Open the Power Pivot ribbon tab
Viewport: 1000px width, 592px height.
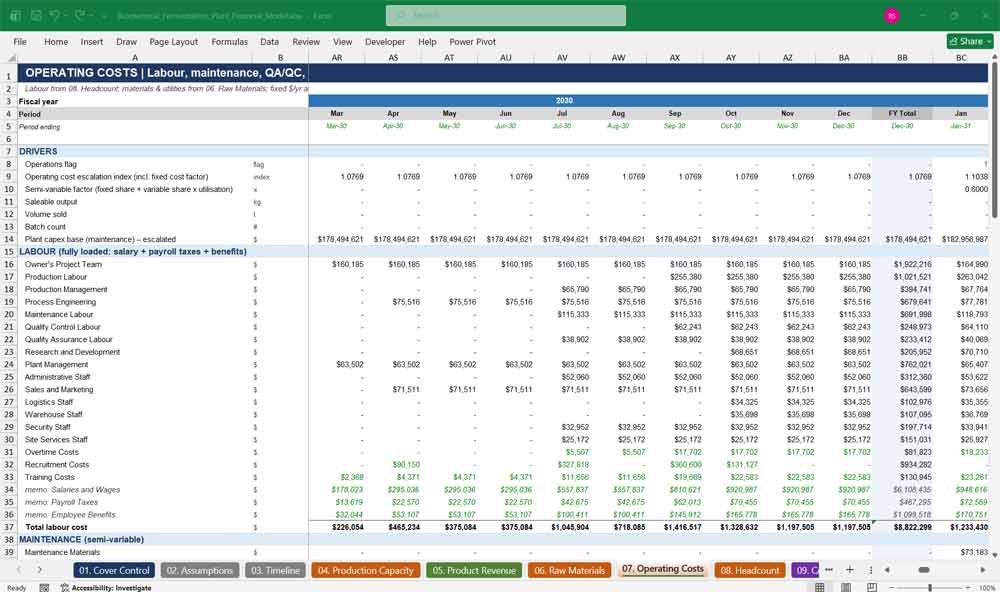[x=473, y=41]
